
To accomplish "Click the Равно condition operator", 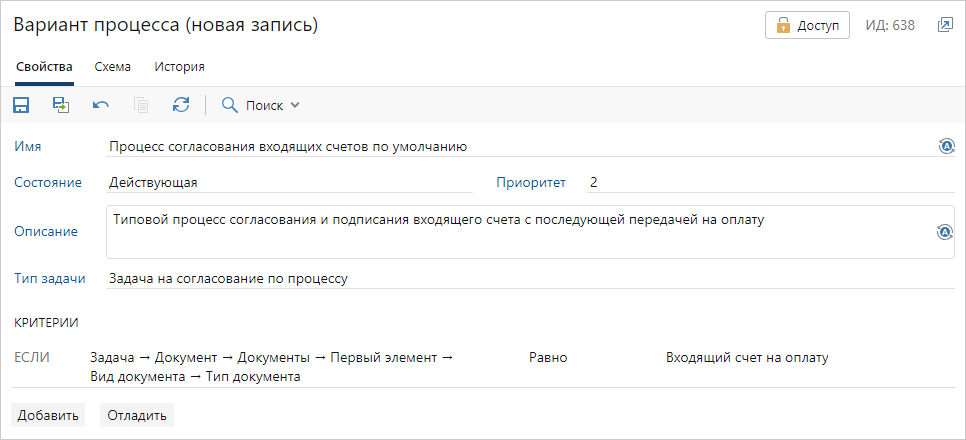I will [548, 358].
